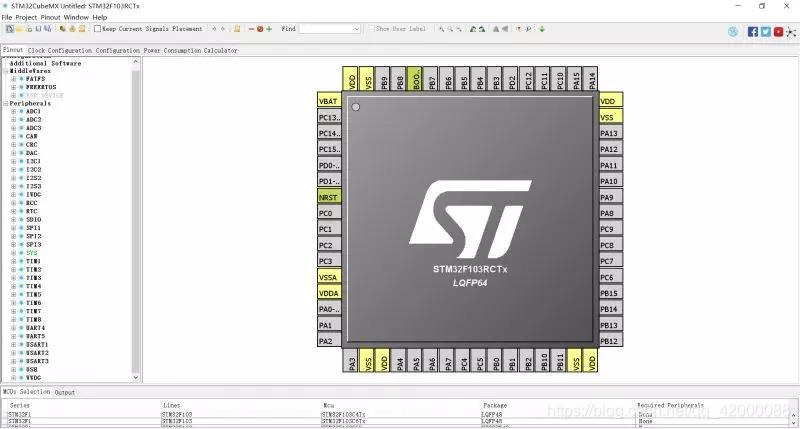This screenshot has height=429, width=800.
Task: Click the Package column header
Action: pos(495,406)
